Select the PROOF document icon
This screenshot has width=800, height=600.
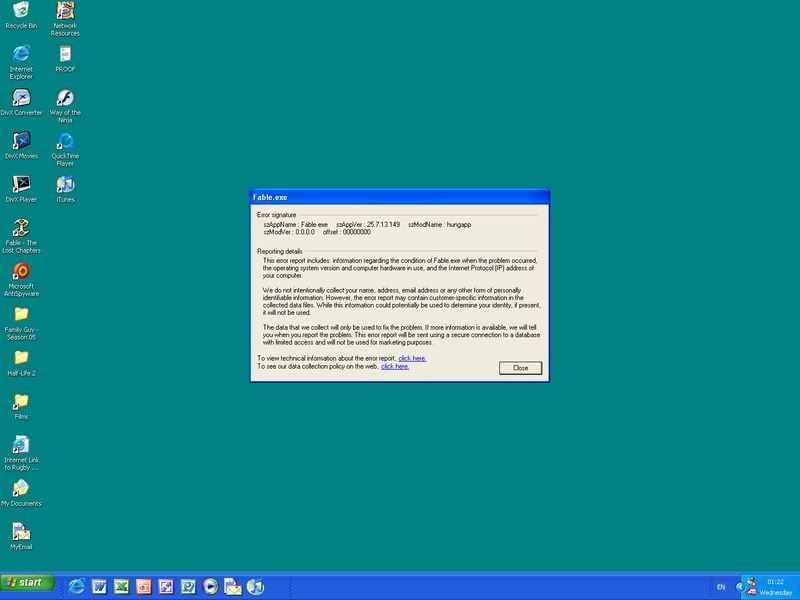click(65, 58)
